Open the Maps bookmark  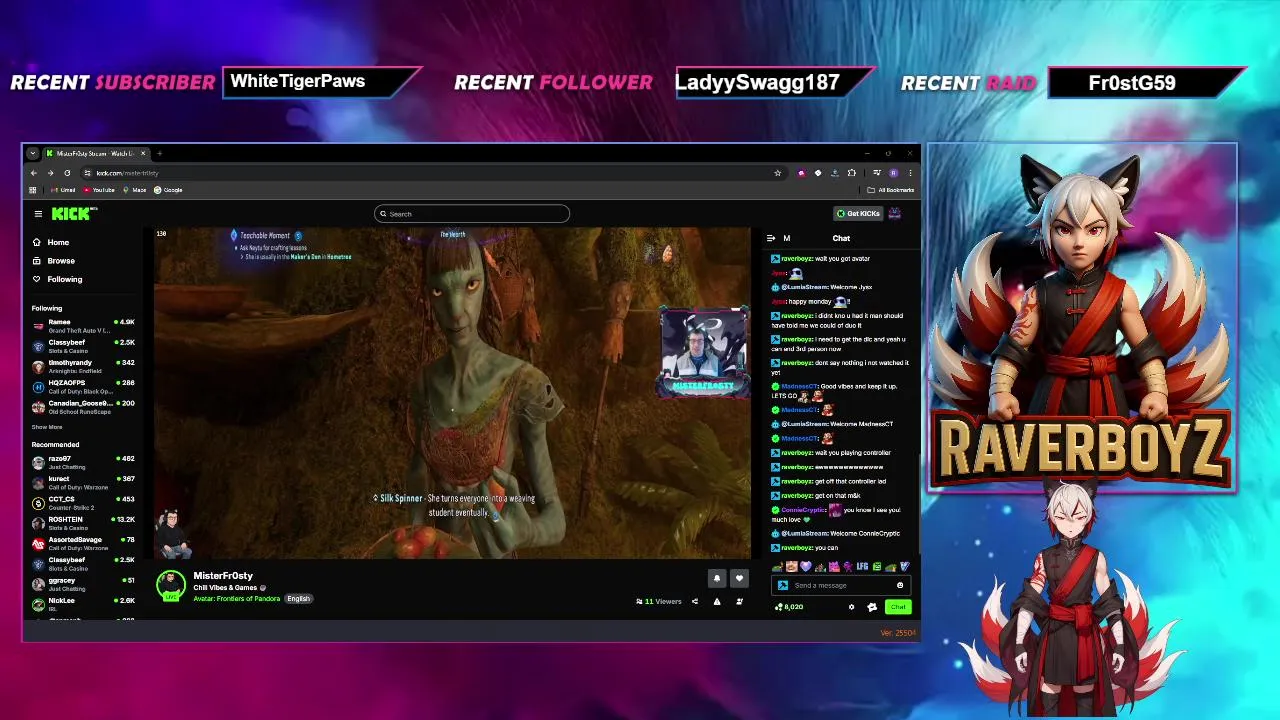click(x=135, y=190)
